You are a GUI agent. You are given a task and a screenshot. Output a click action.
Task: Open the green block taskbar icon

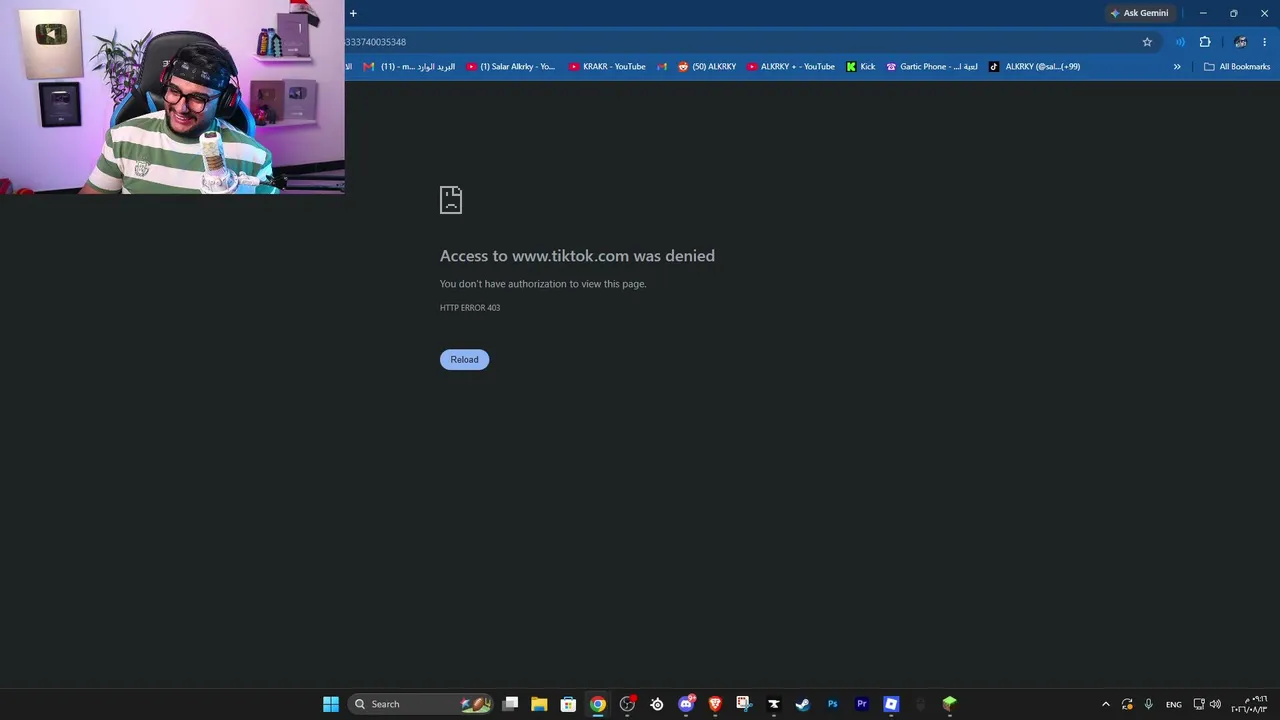(x=949, y=704)
